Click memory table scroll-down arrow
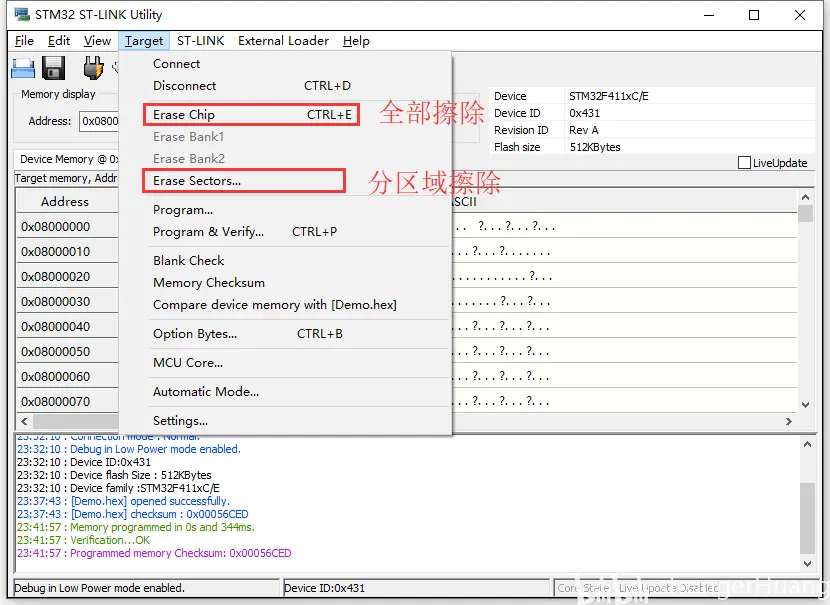The image size is (830, 605). point(805,405)
